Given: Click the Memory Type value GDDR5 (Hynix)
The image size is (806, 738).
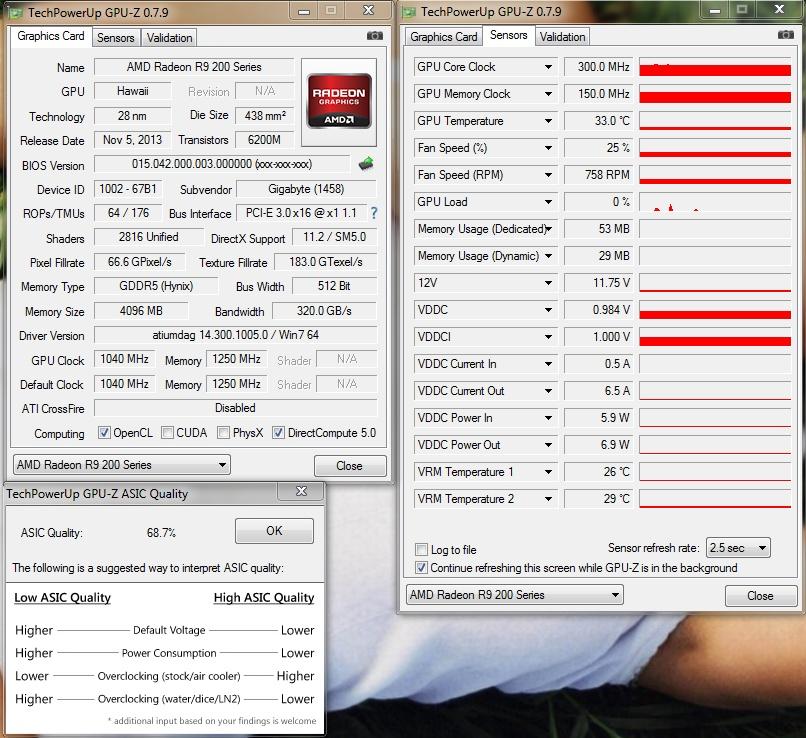Looking at the screenshot, I should pos(156,286).
